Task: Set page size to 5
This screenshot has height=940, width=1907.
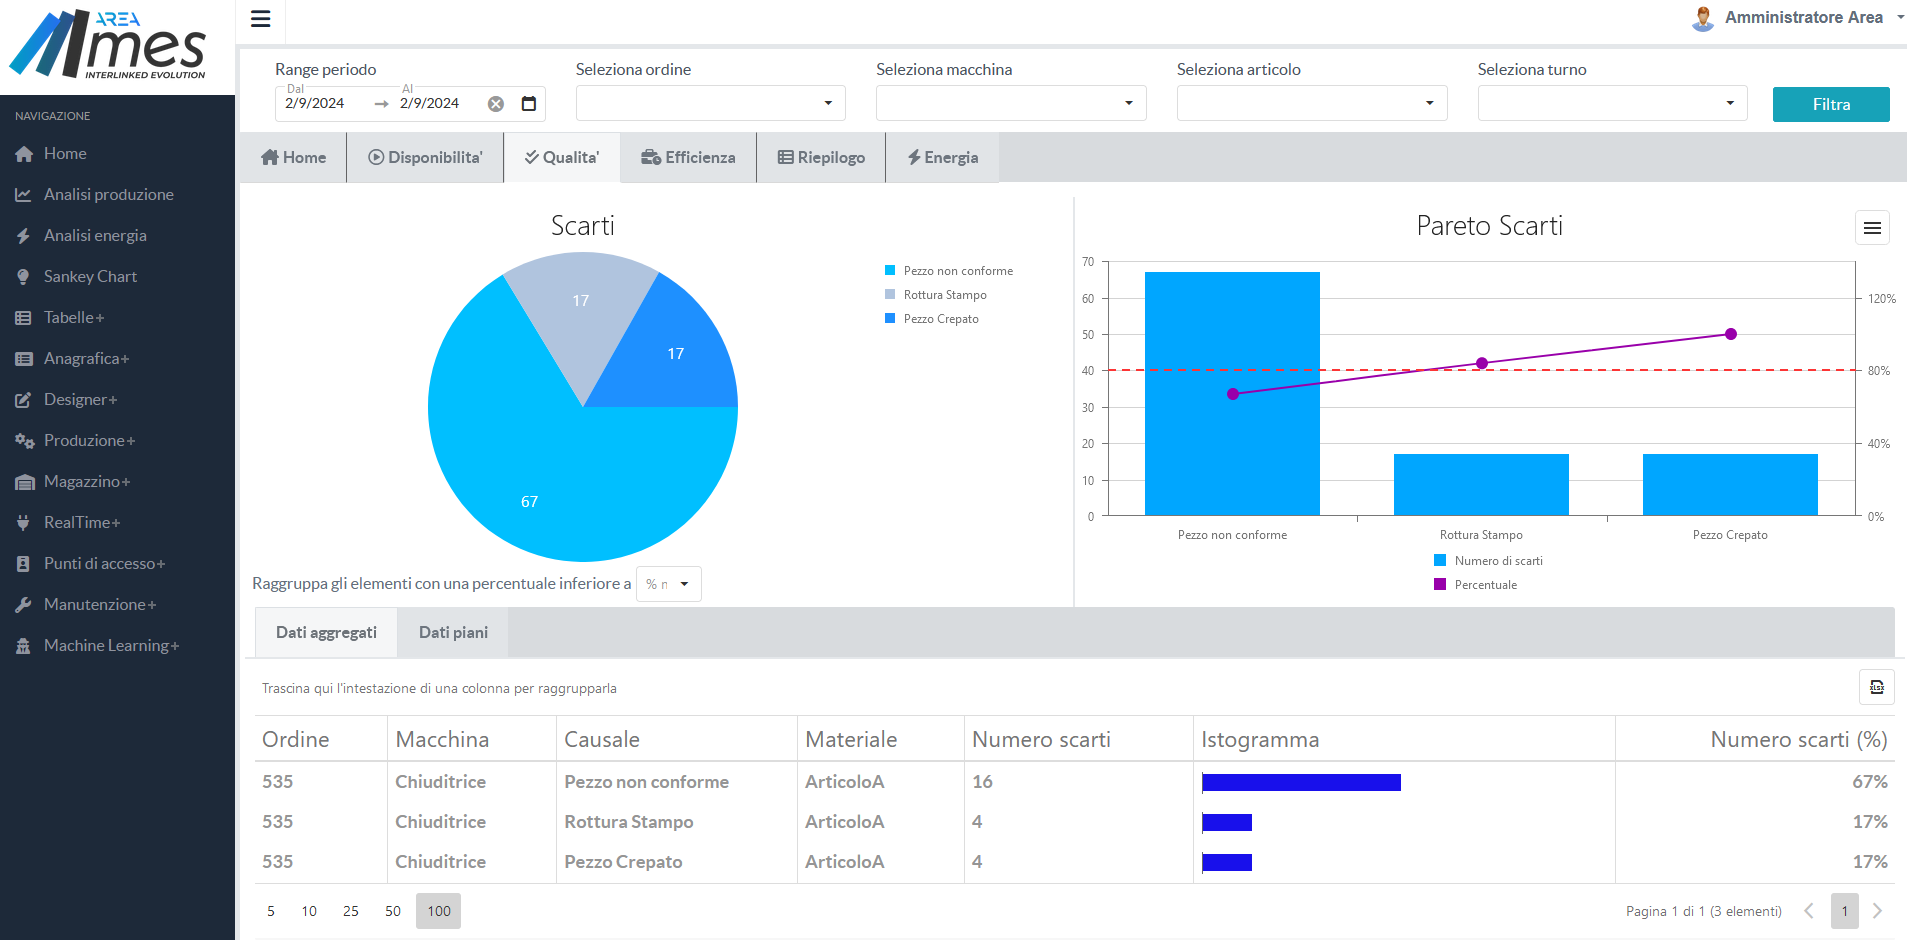Action: [271, 911]
